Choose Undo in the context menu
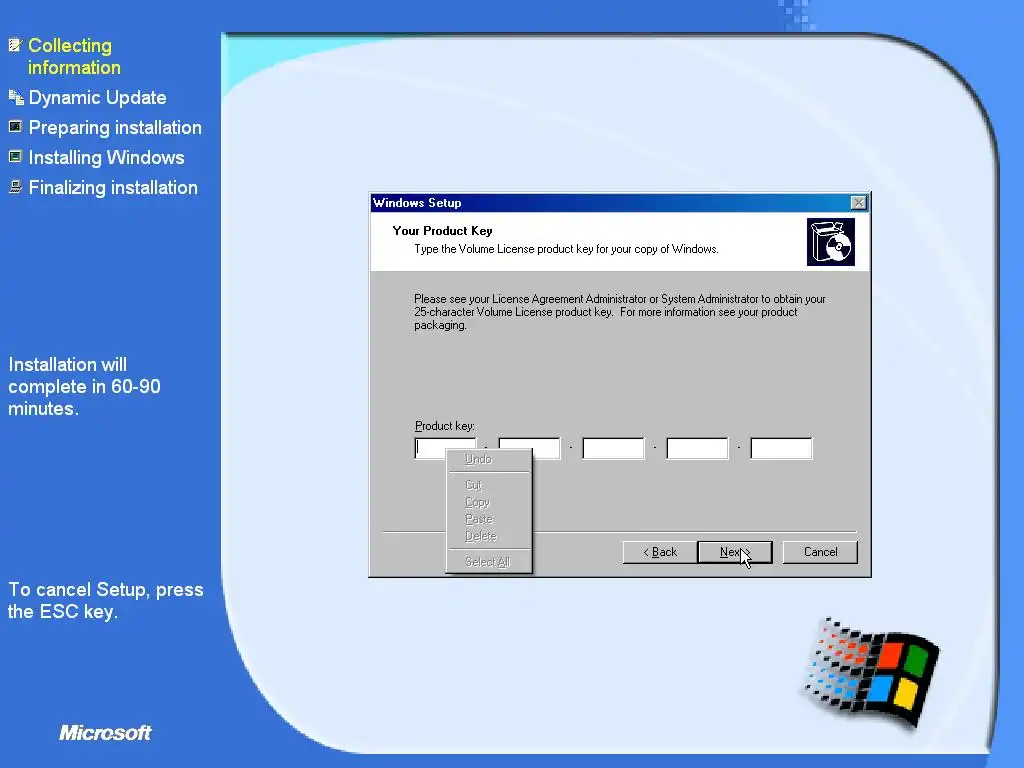Image resolution: width=1024 pixels, height=768 pixels. coord(488,459)
